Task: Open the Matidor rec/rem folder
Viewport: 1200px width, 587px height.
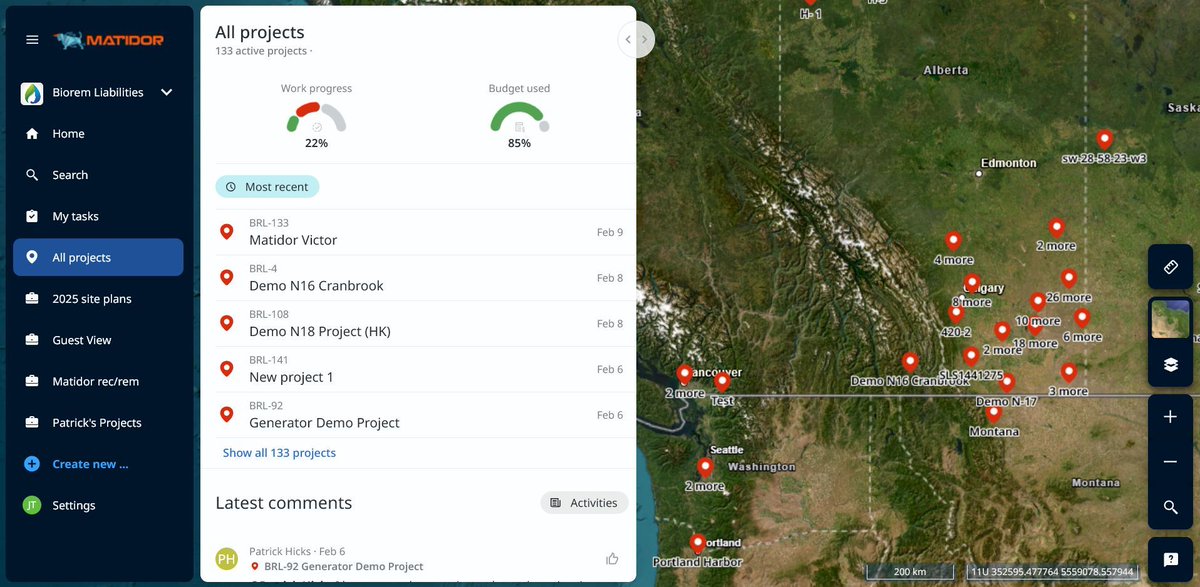Action: coord(98,381)
